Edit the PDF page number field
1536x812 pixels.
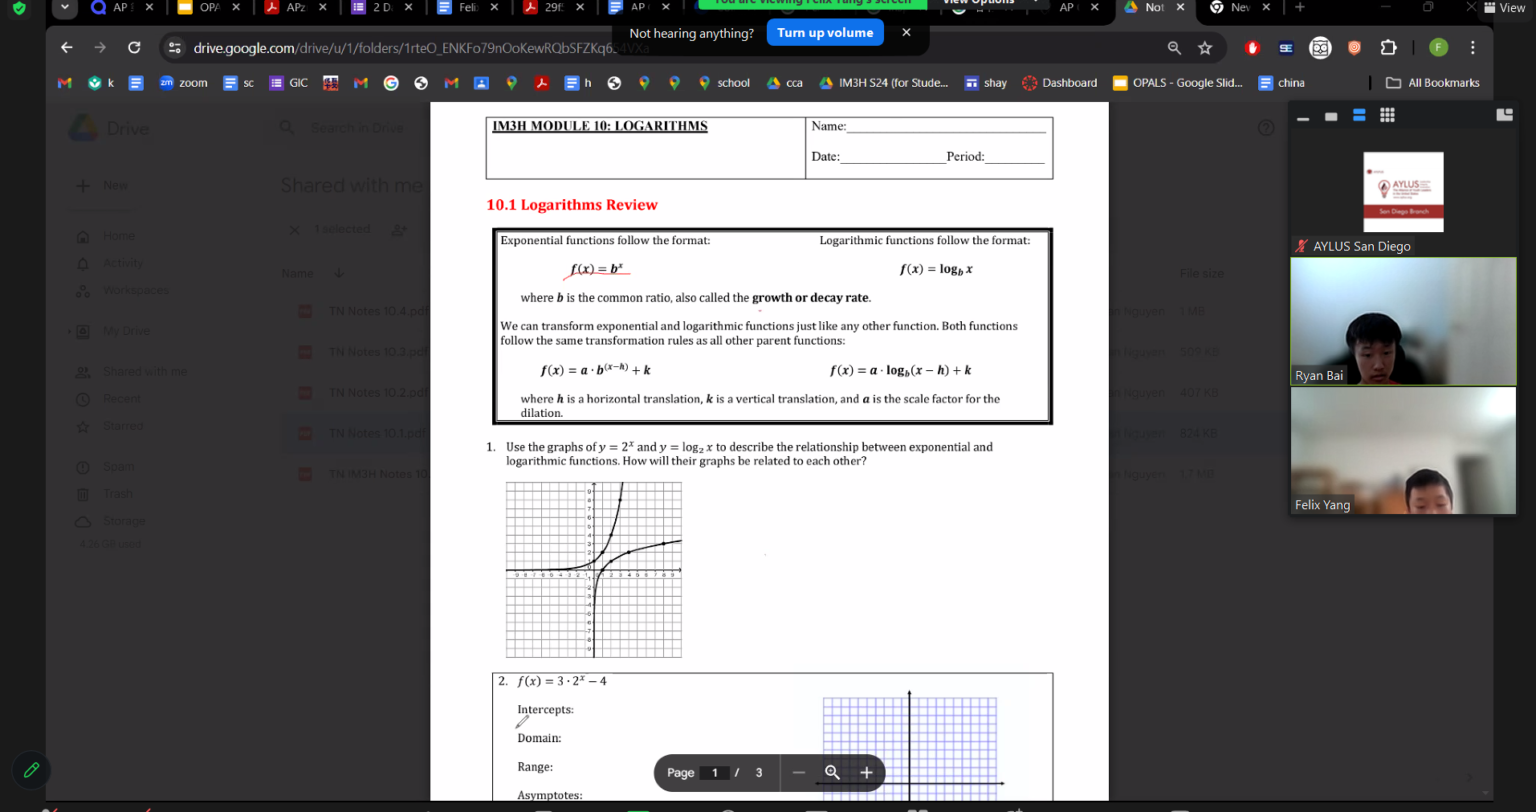[x=715, y=773]
